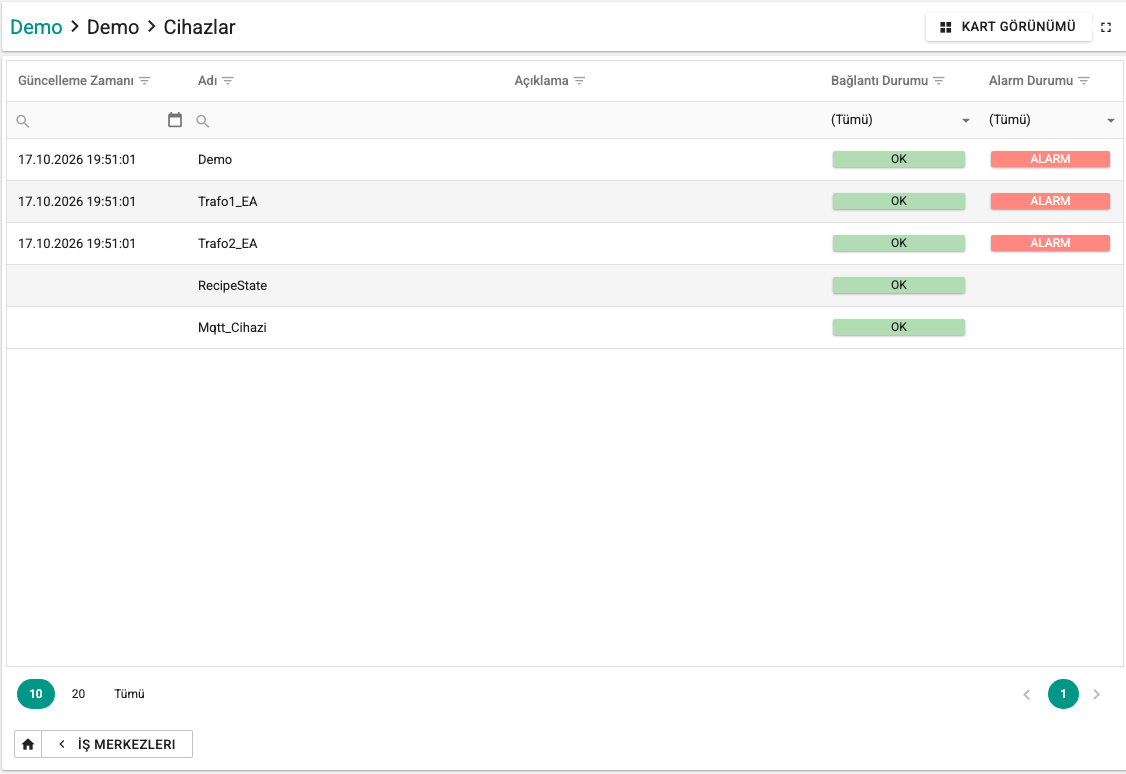Image resolution: width=1126 pixels, height=774 pixels.
Task: Sort by Güncelleme Zamanı column header
Action: coord(76,80)
